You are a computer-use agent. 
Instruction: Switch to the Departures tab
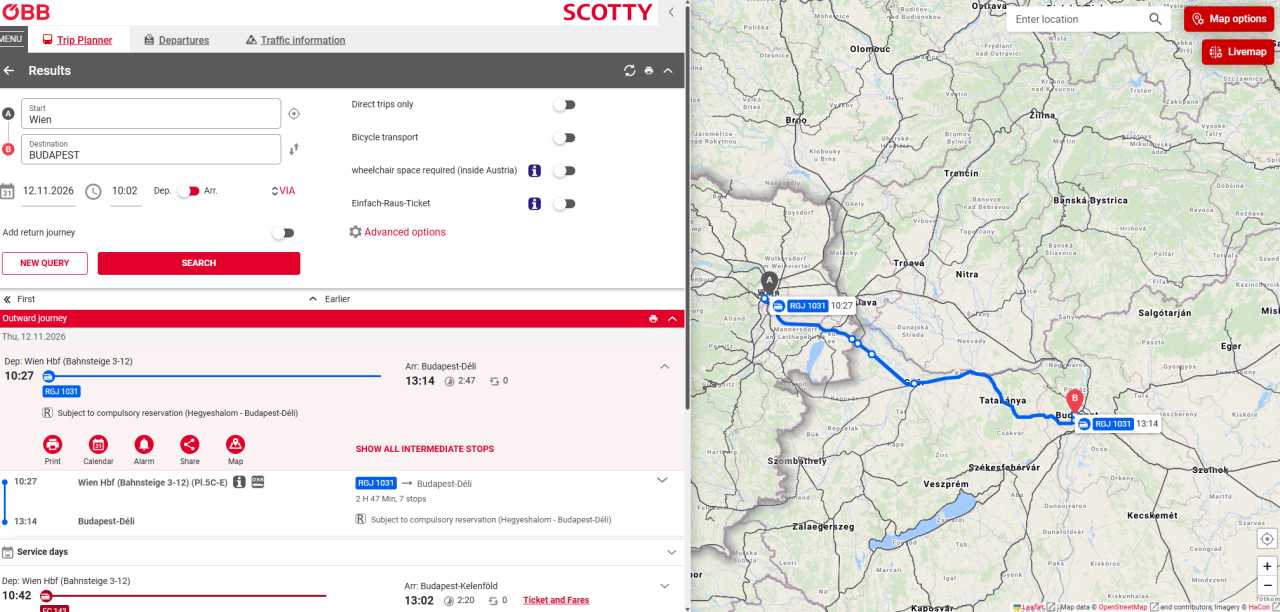pyautogui.click(x=176, y=40)
